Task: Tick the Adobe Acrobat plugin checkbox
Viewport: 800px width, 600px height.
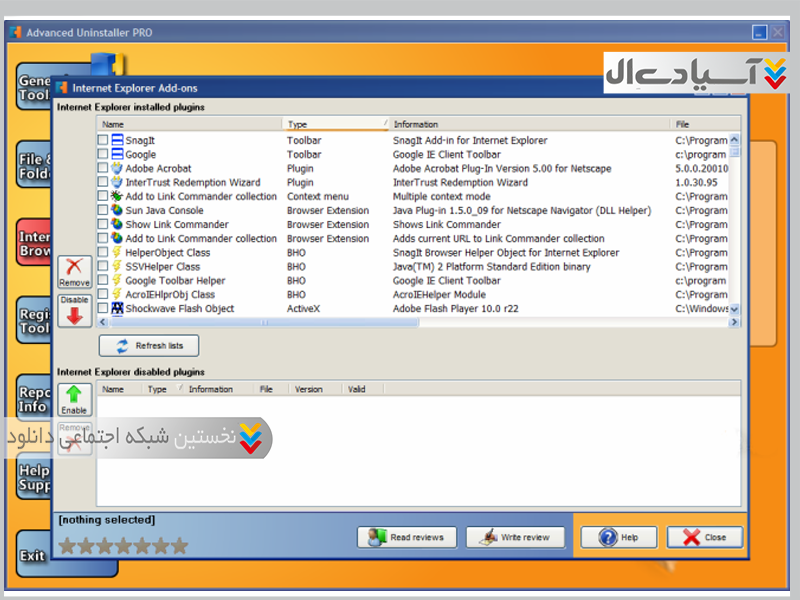Action: pyautogui.click(x=103, y=169)
